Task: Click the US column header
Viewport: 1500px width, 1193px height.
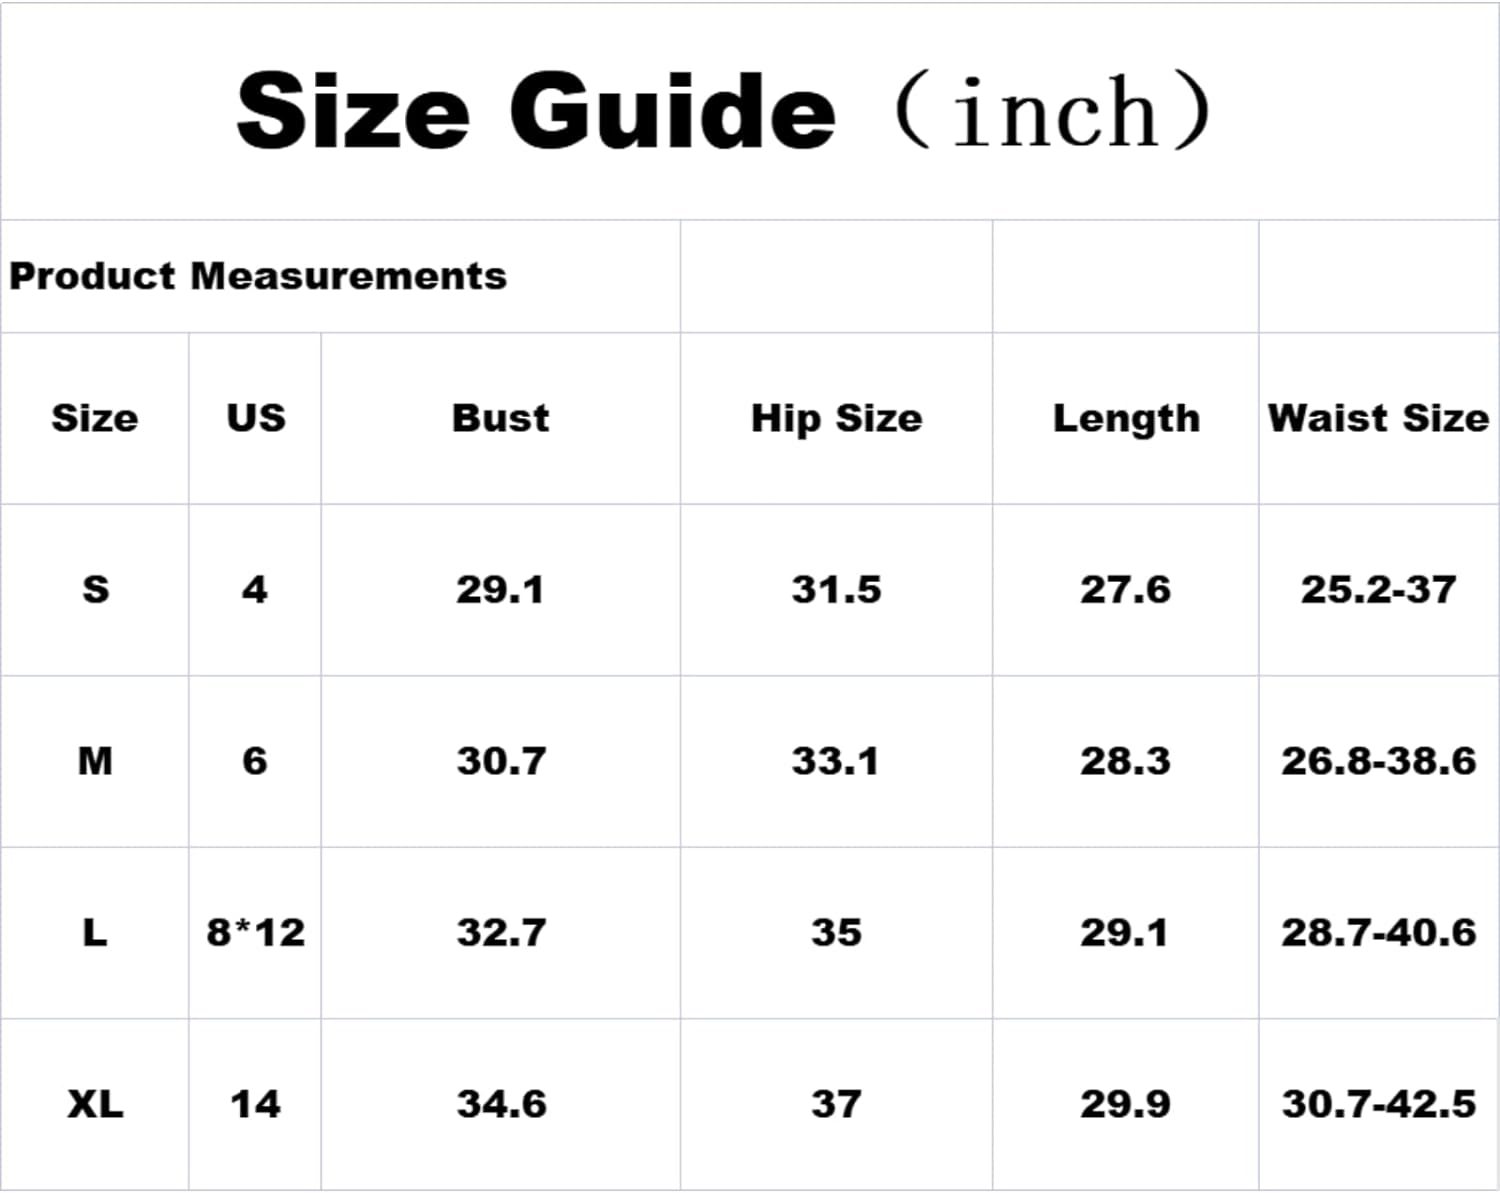Action: tap(256, 418)
